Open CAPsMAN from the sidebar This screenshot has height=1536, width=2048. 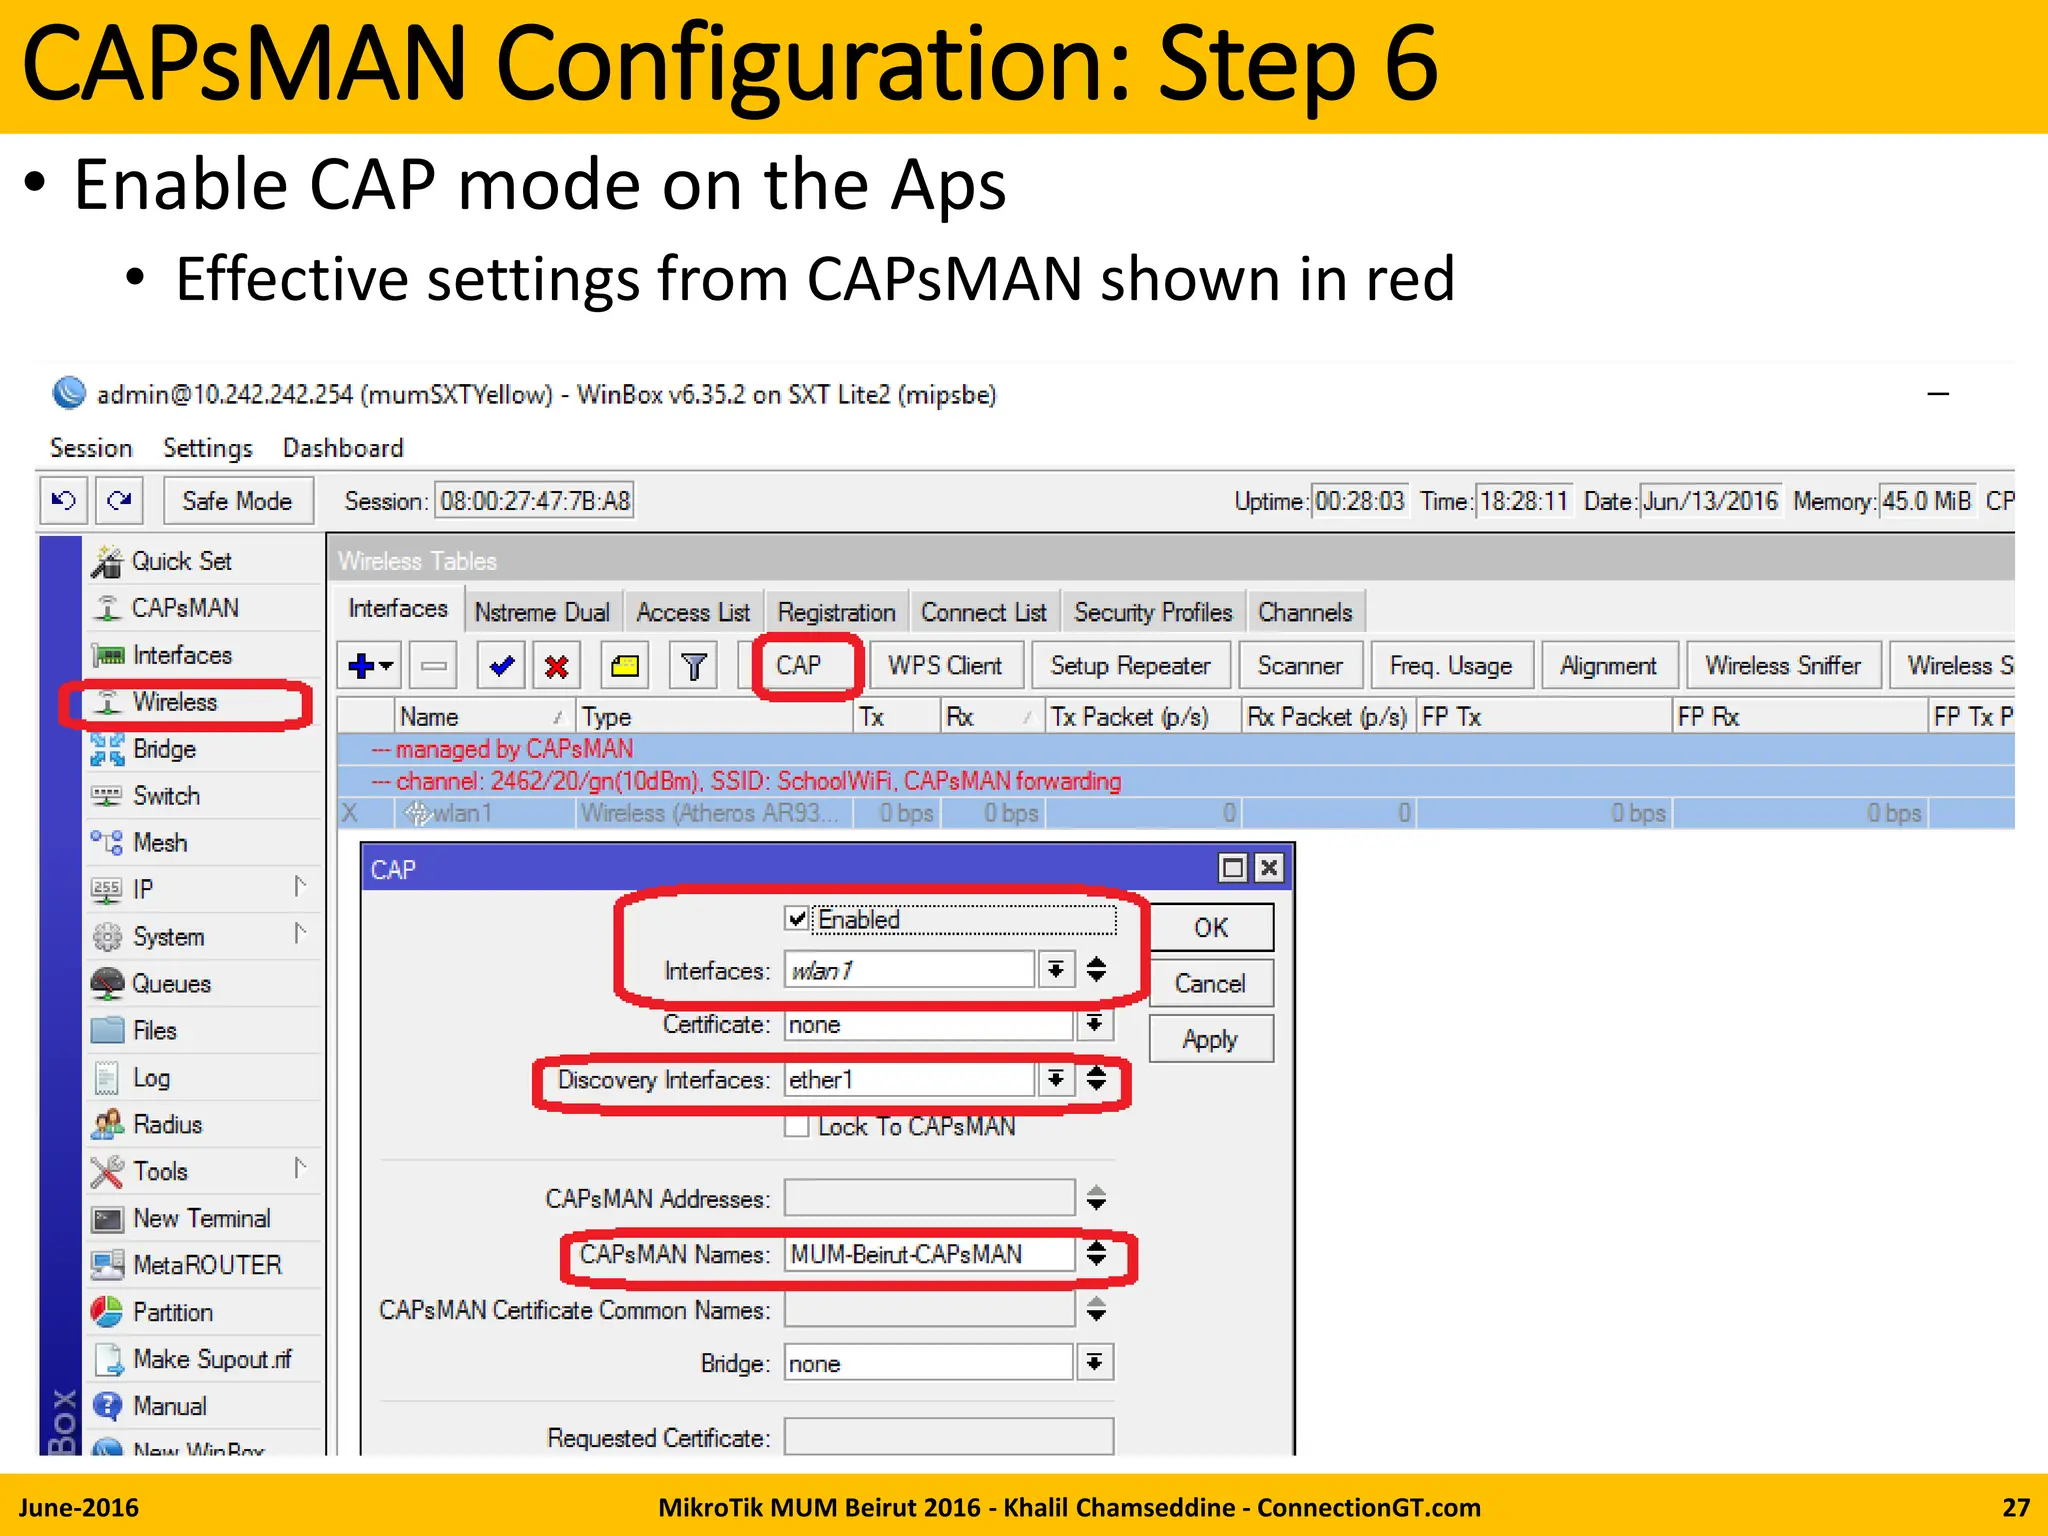pos(185,608)
